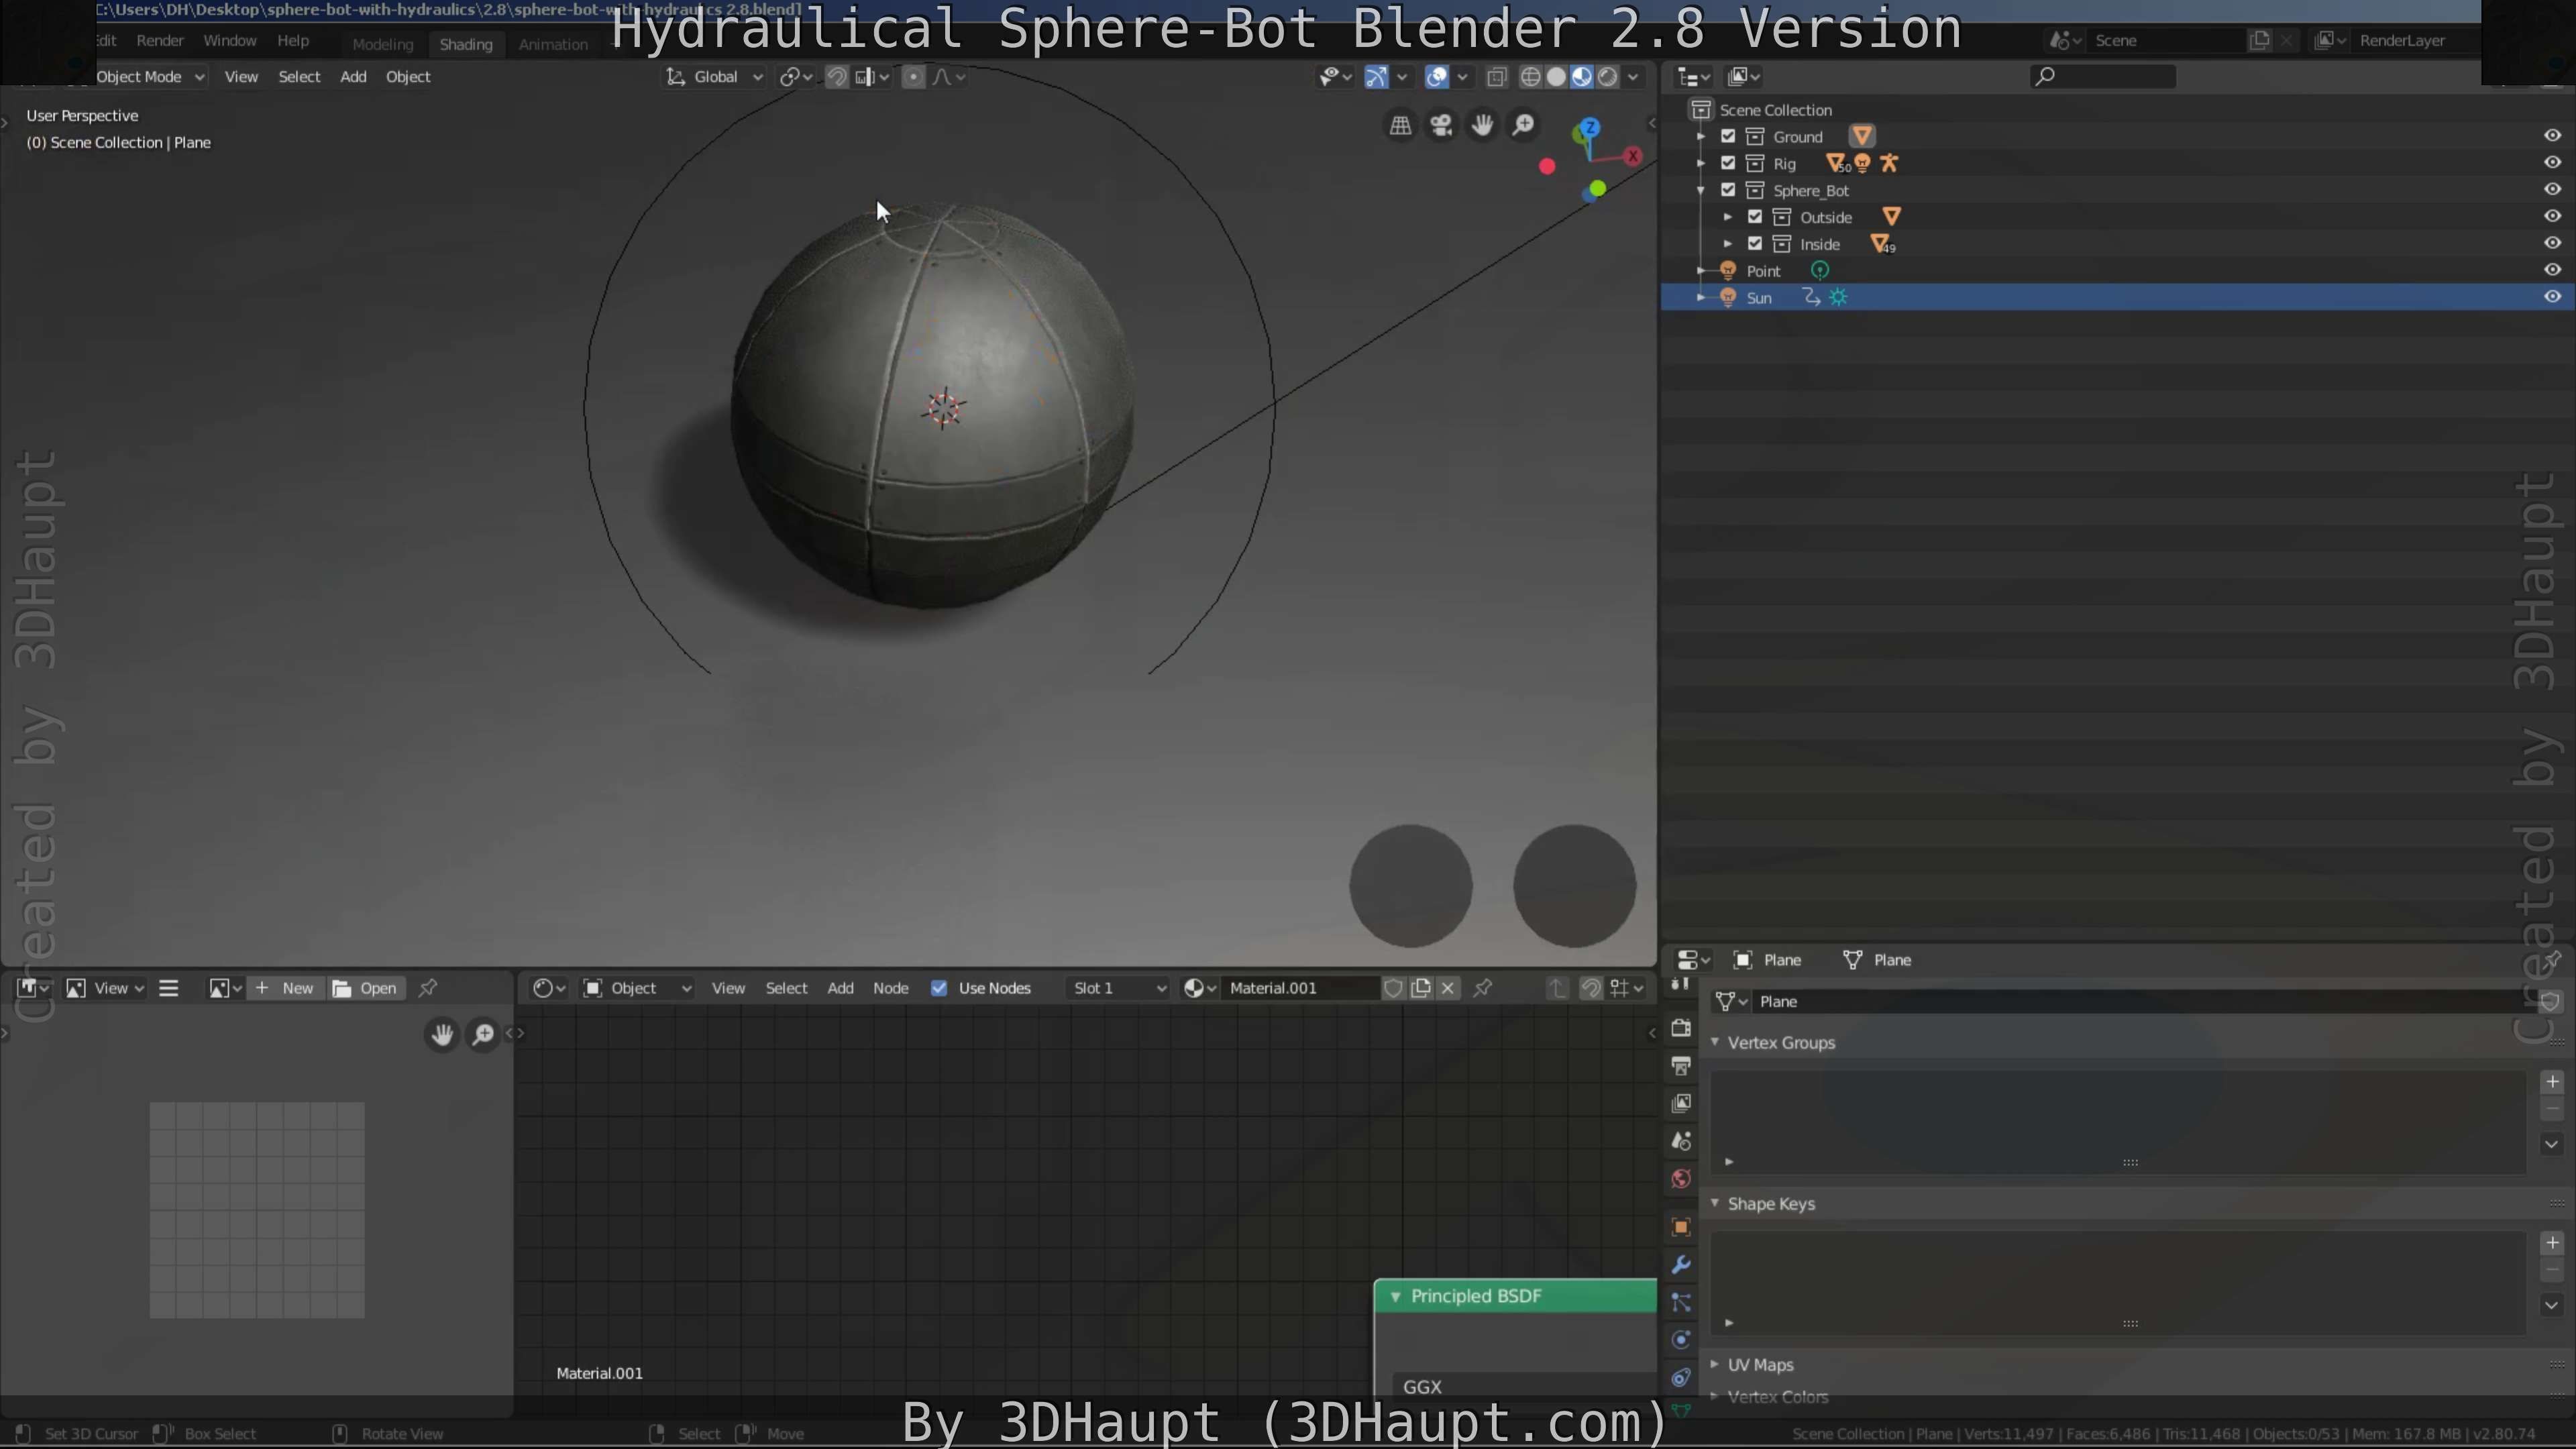Screen dimensions: 2576x1449
Task: Uncheck the Rig collection checkbox
Action: pyautogui.click(x=1728, y=163)
